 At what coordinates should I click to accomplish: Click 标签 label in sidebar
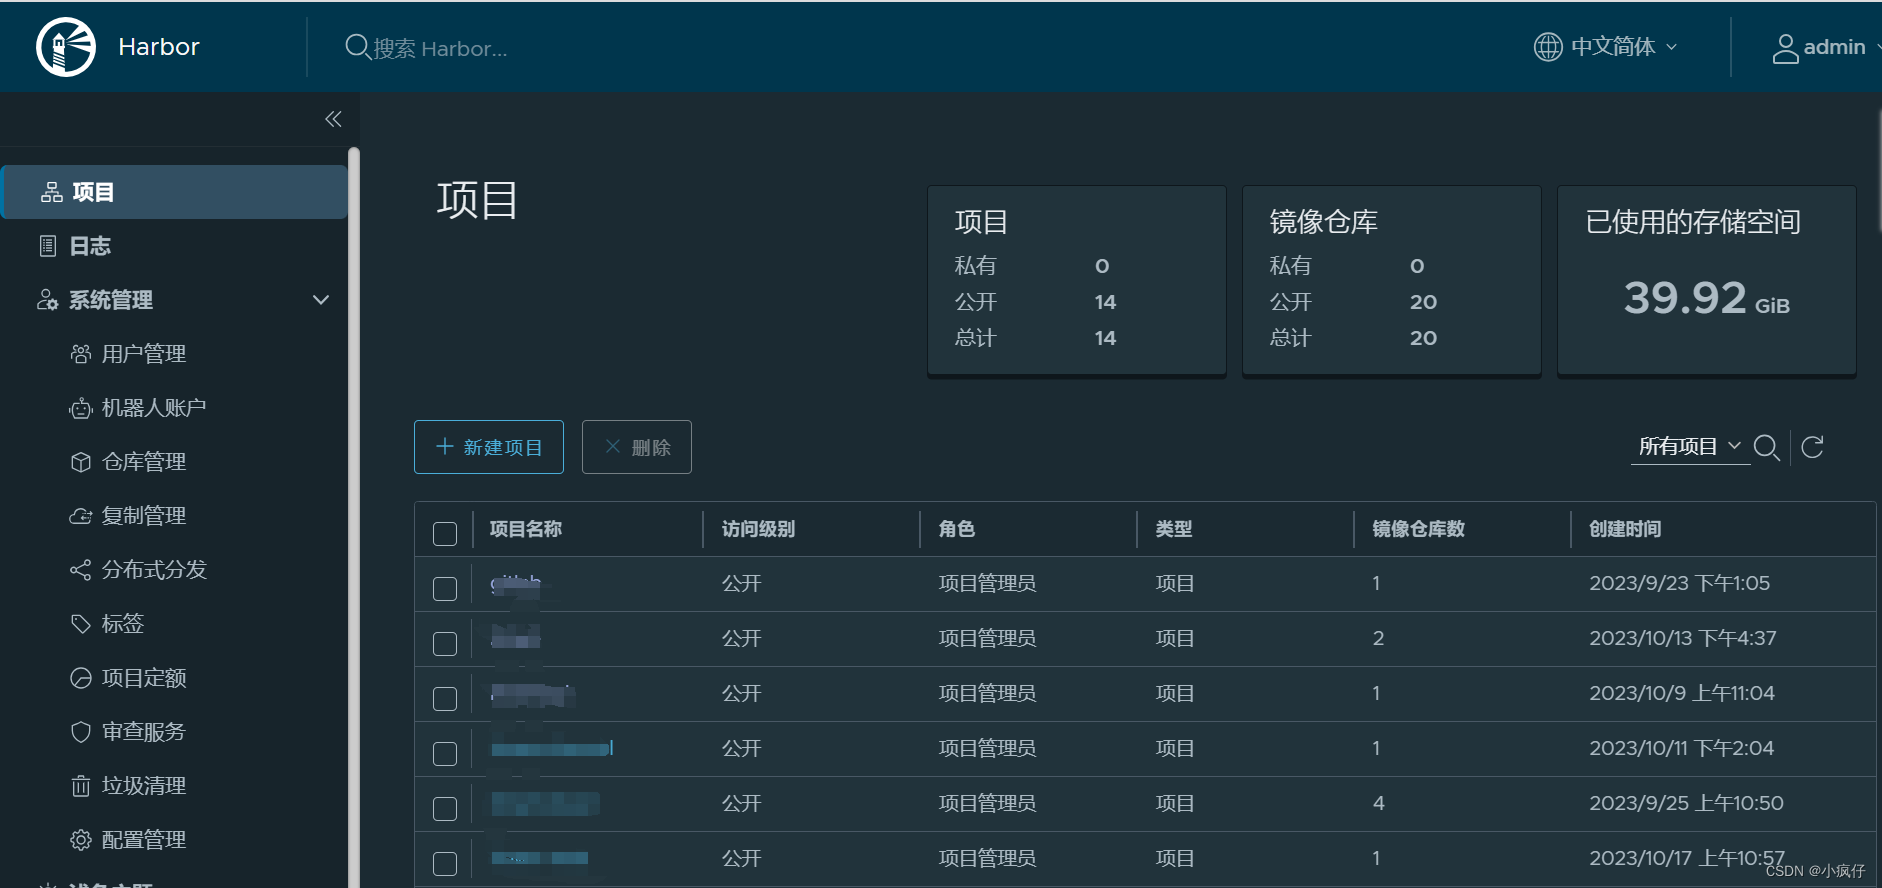point(123,624)
